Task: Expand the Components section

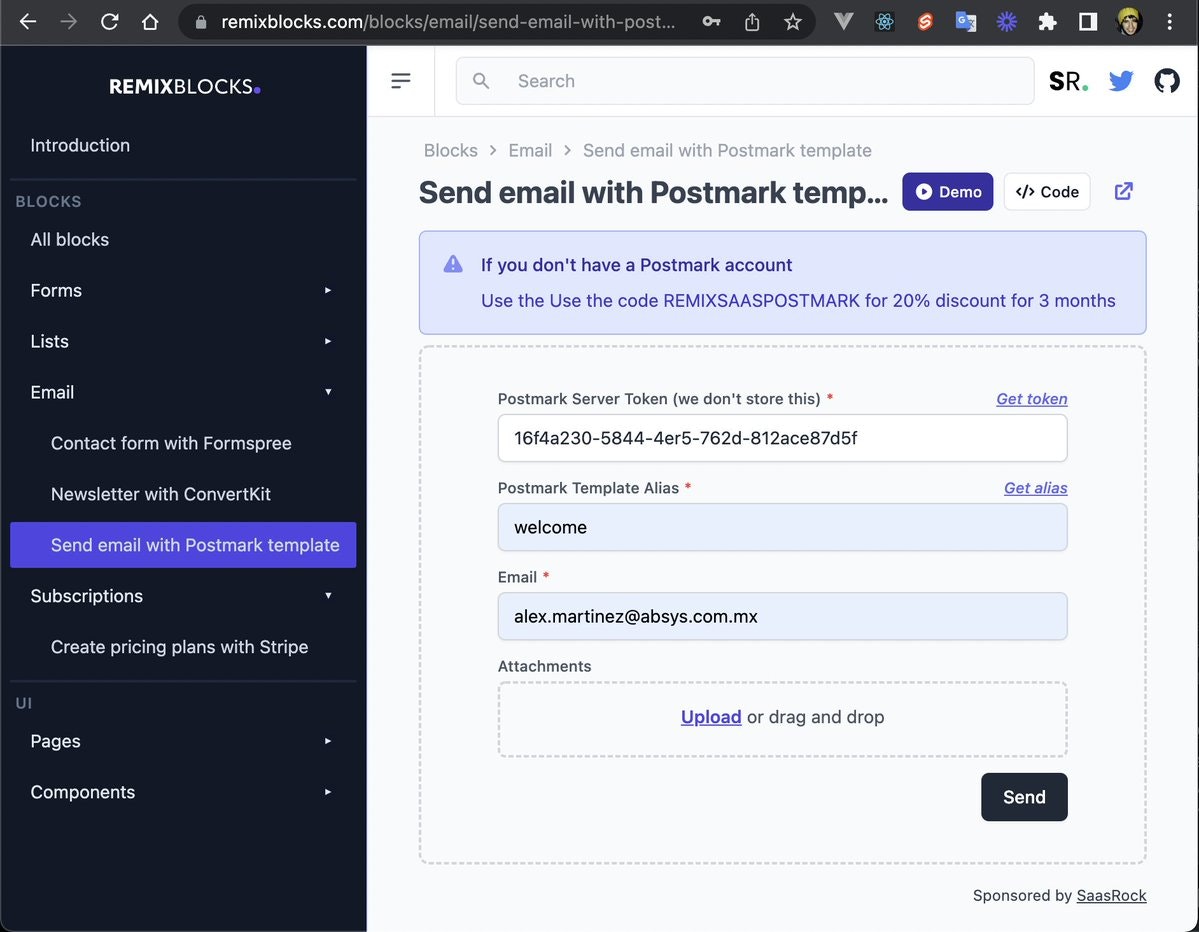Action: coord(183,792)
